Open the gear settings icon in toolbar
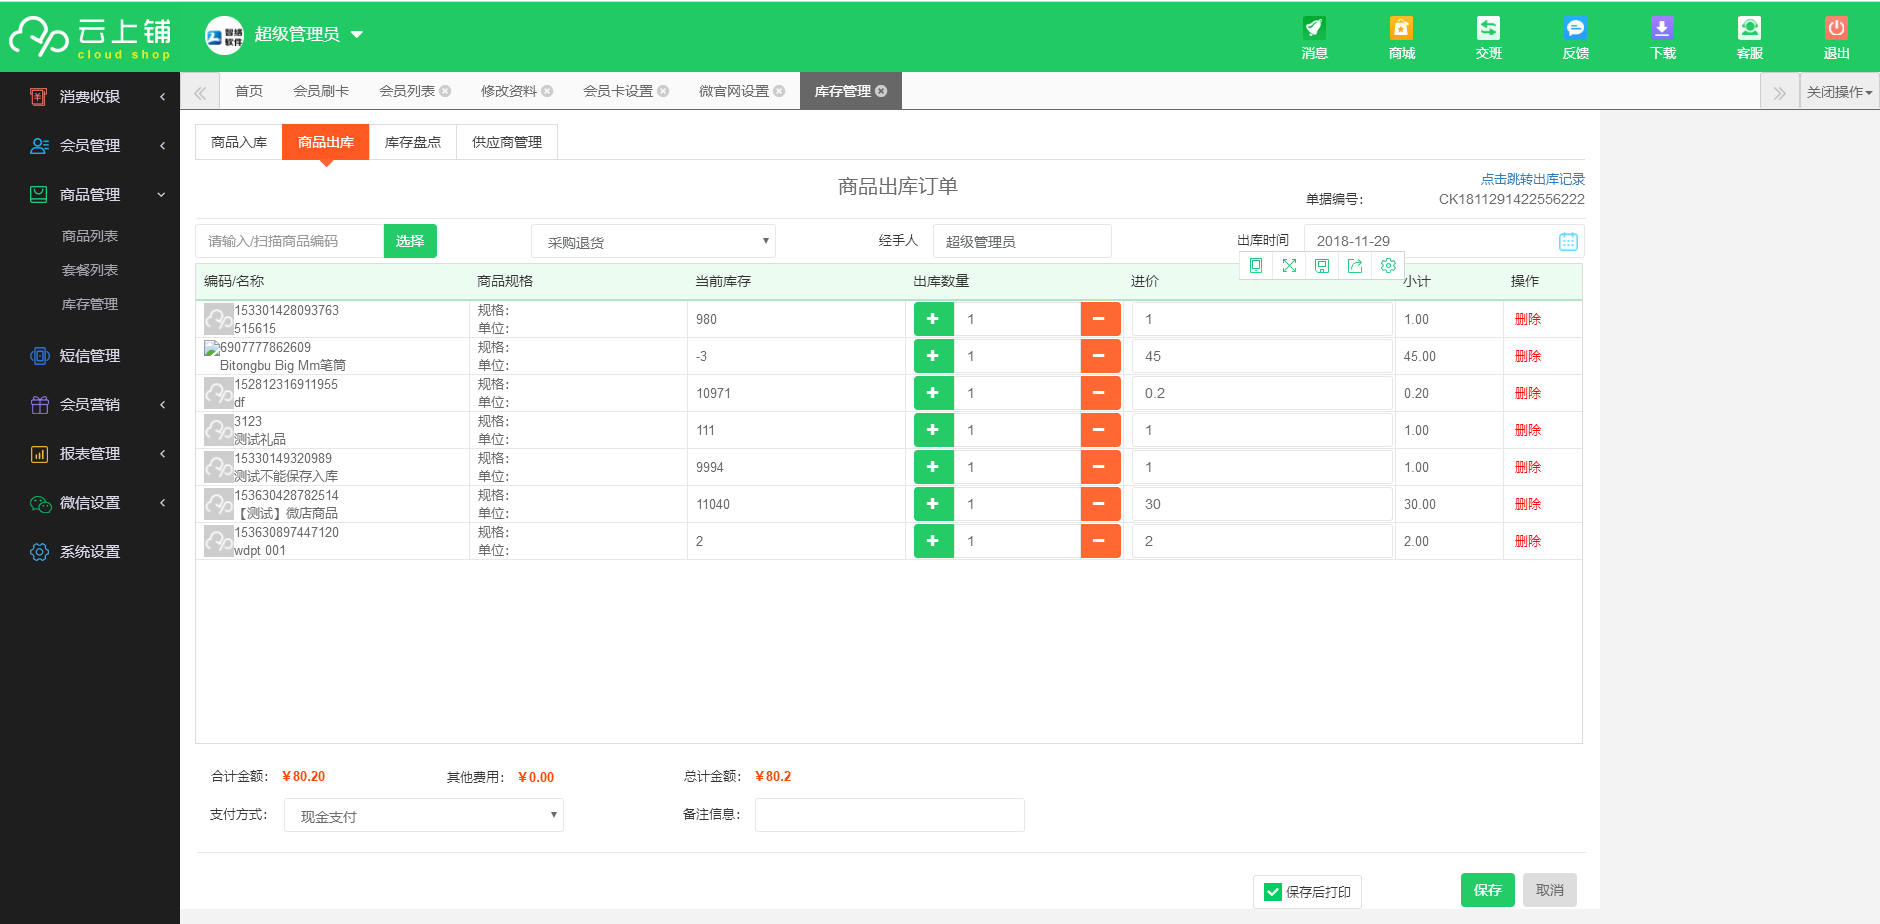This screenshot has width=1880, height=924. 1388,265
